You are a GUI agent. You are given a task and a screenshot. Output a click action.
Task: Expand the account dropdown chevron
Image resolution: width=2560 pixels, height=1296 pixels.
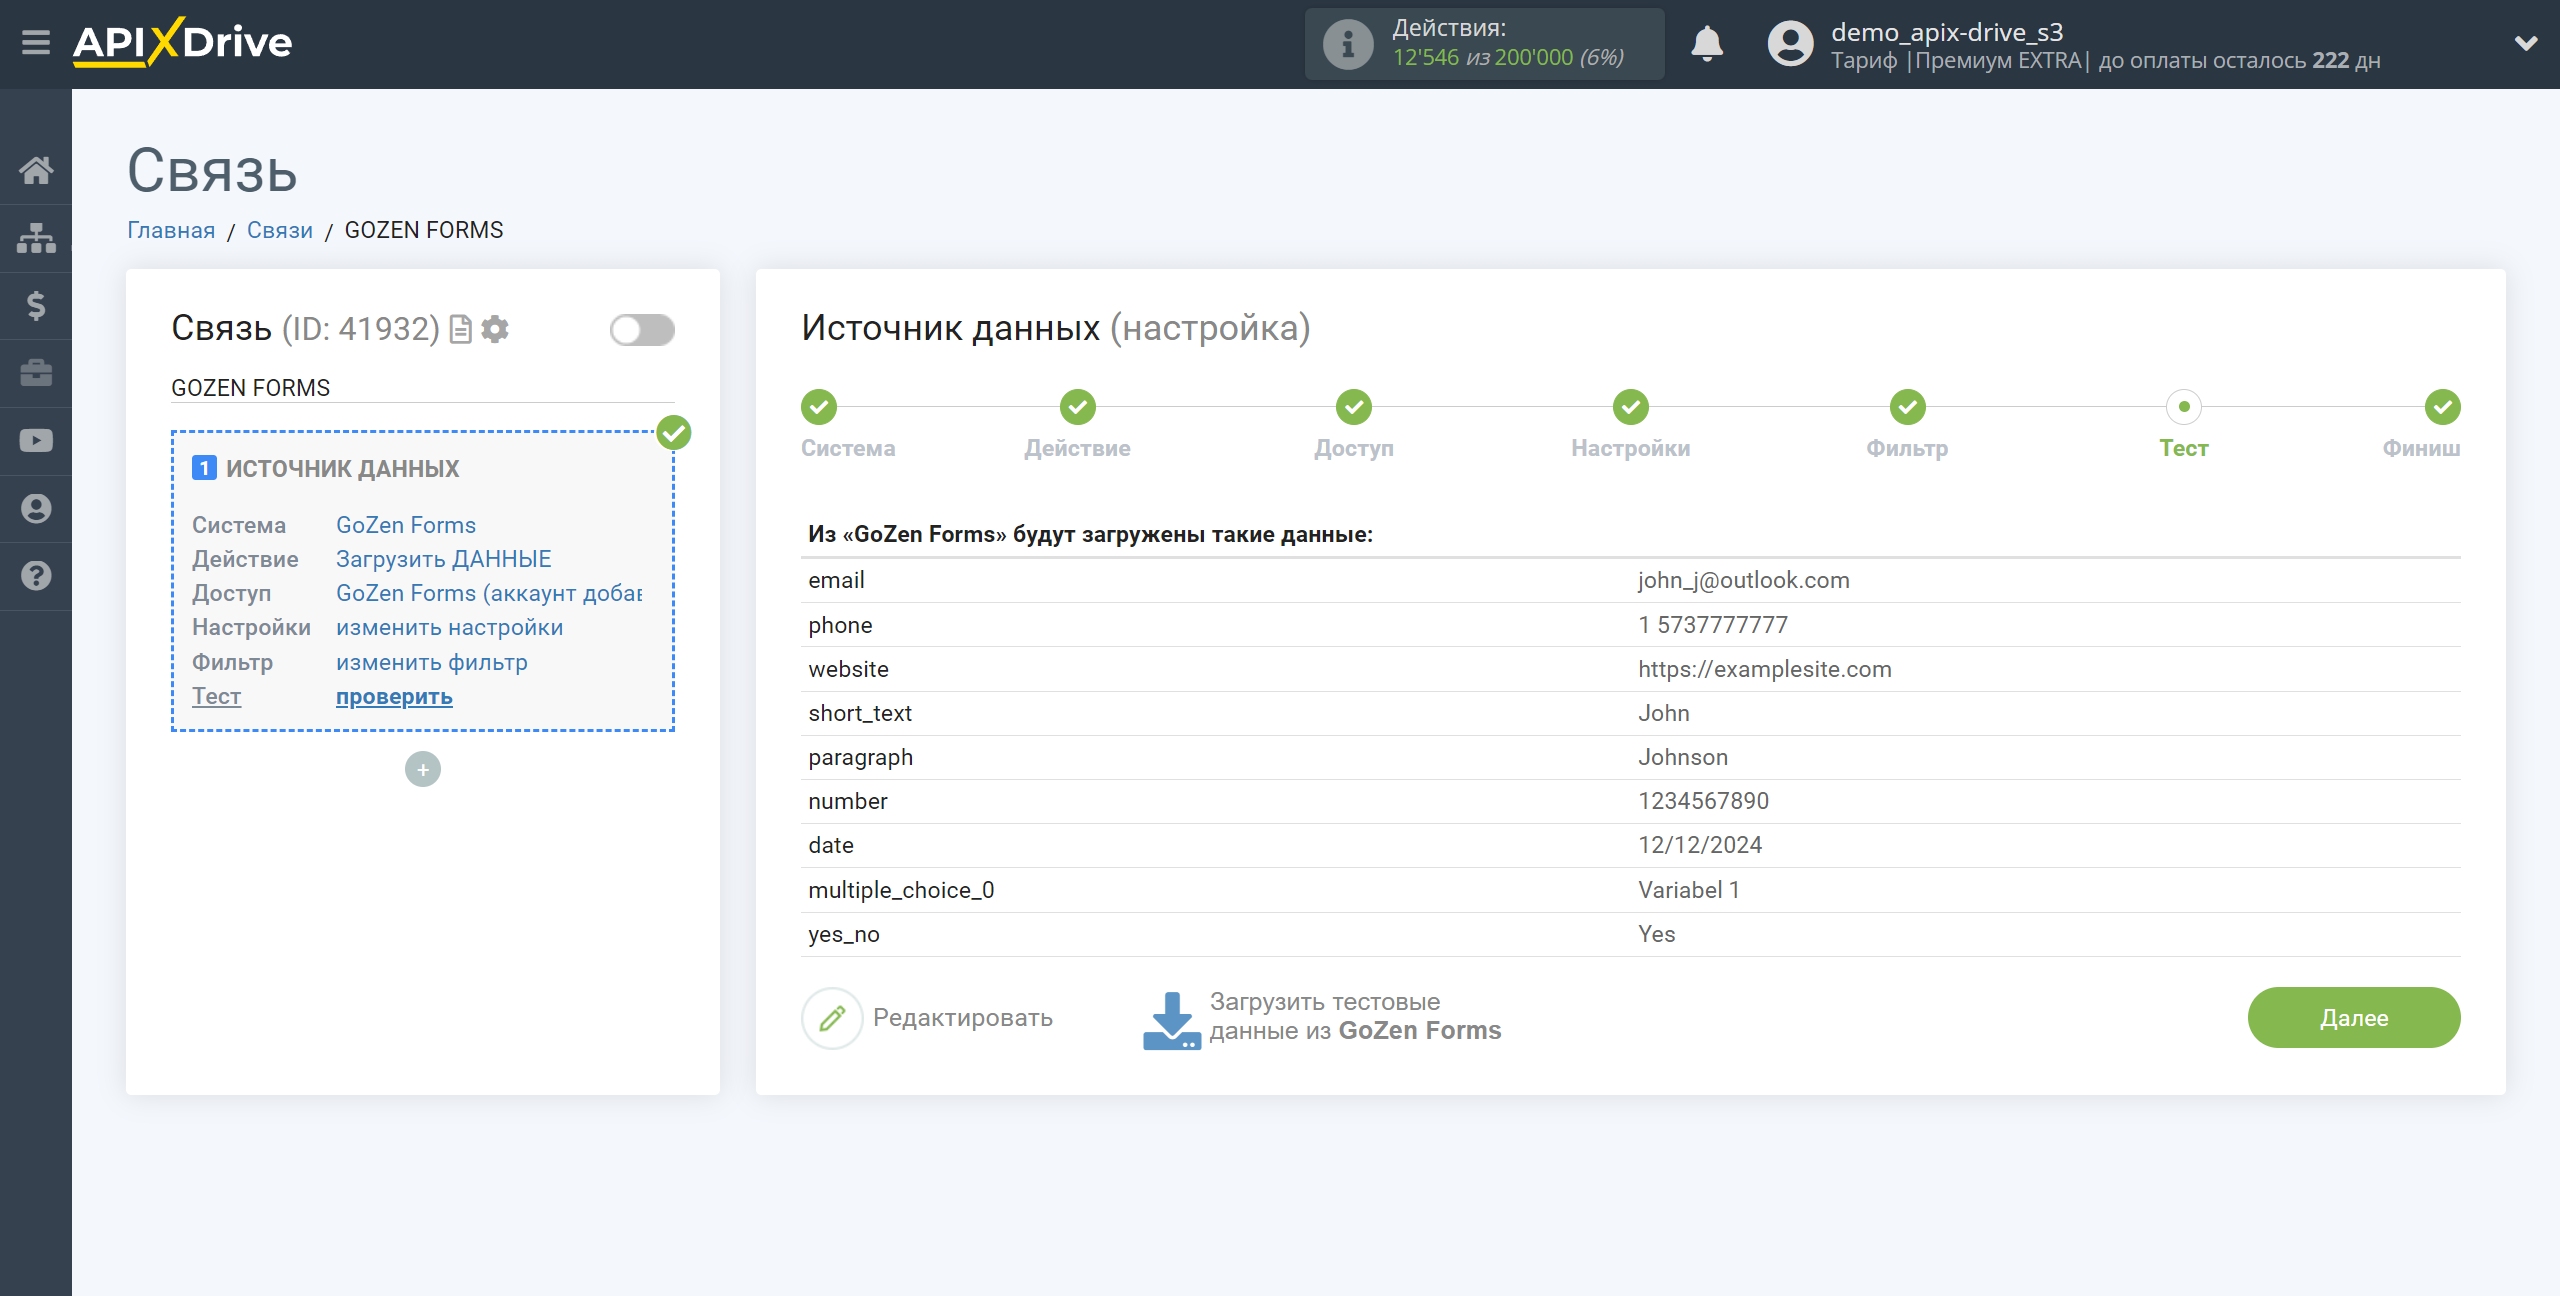(x=2526, y=43)
